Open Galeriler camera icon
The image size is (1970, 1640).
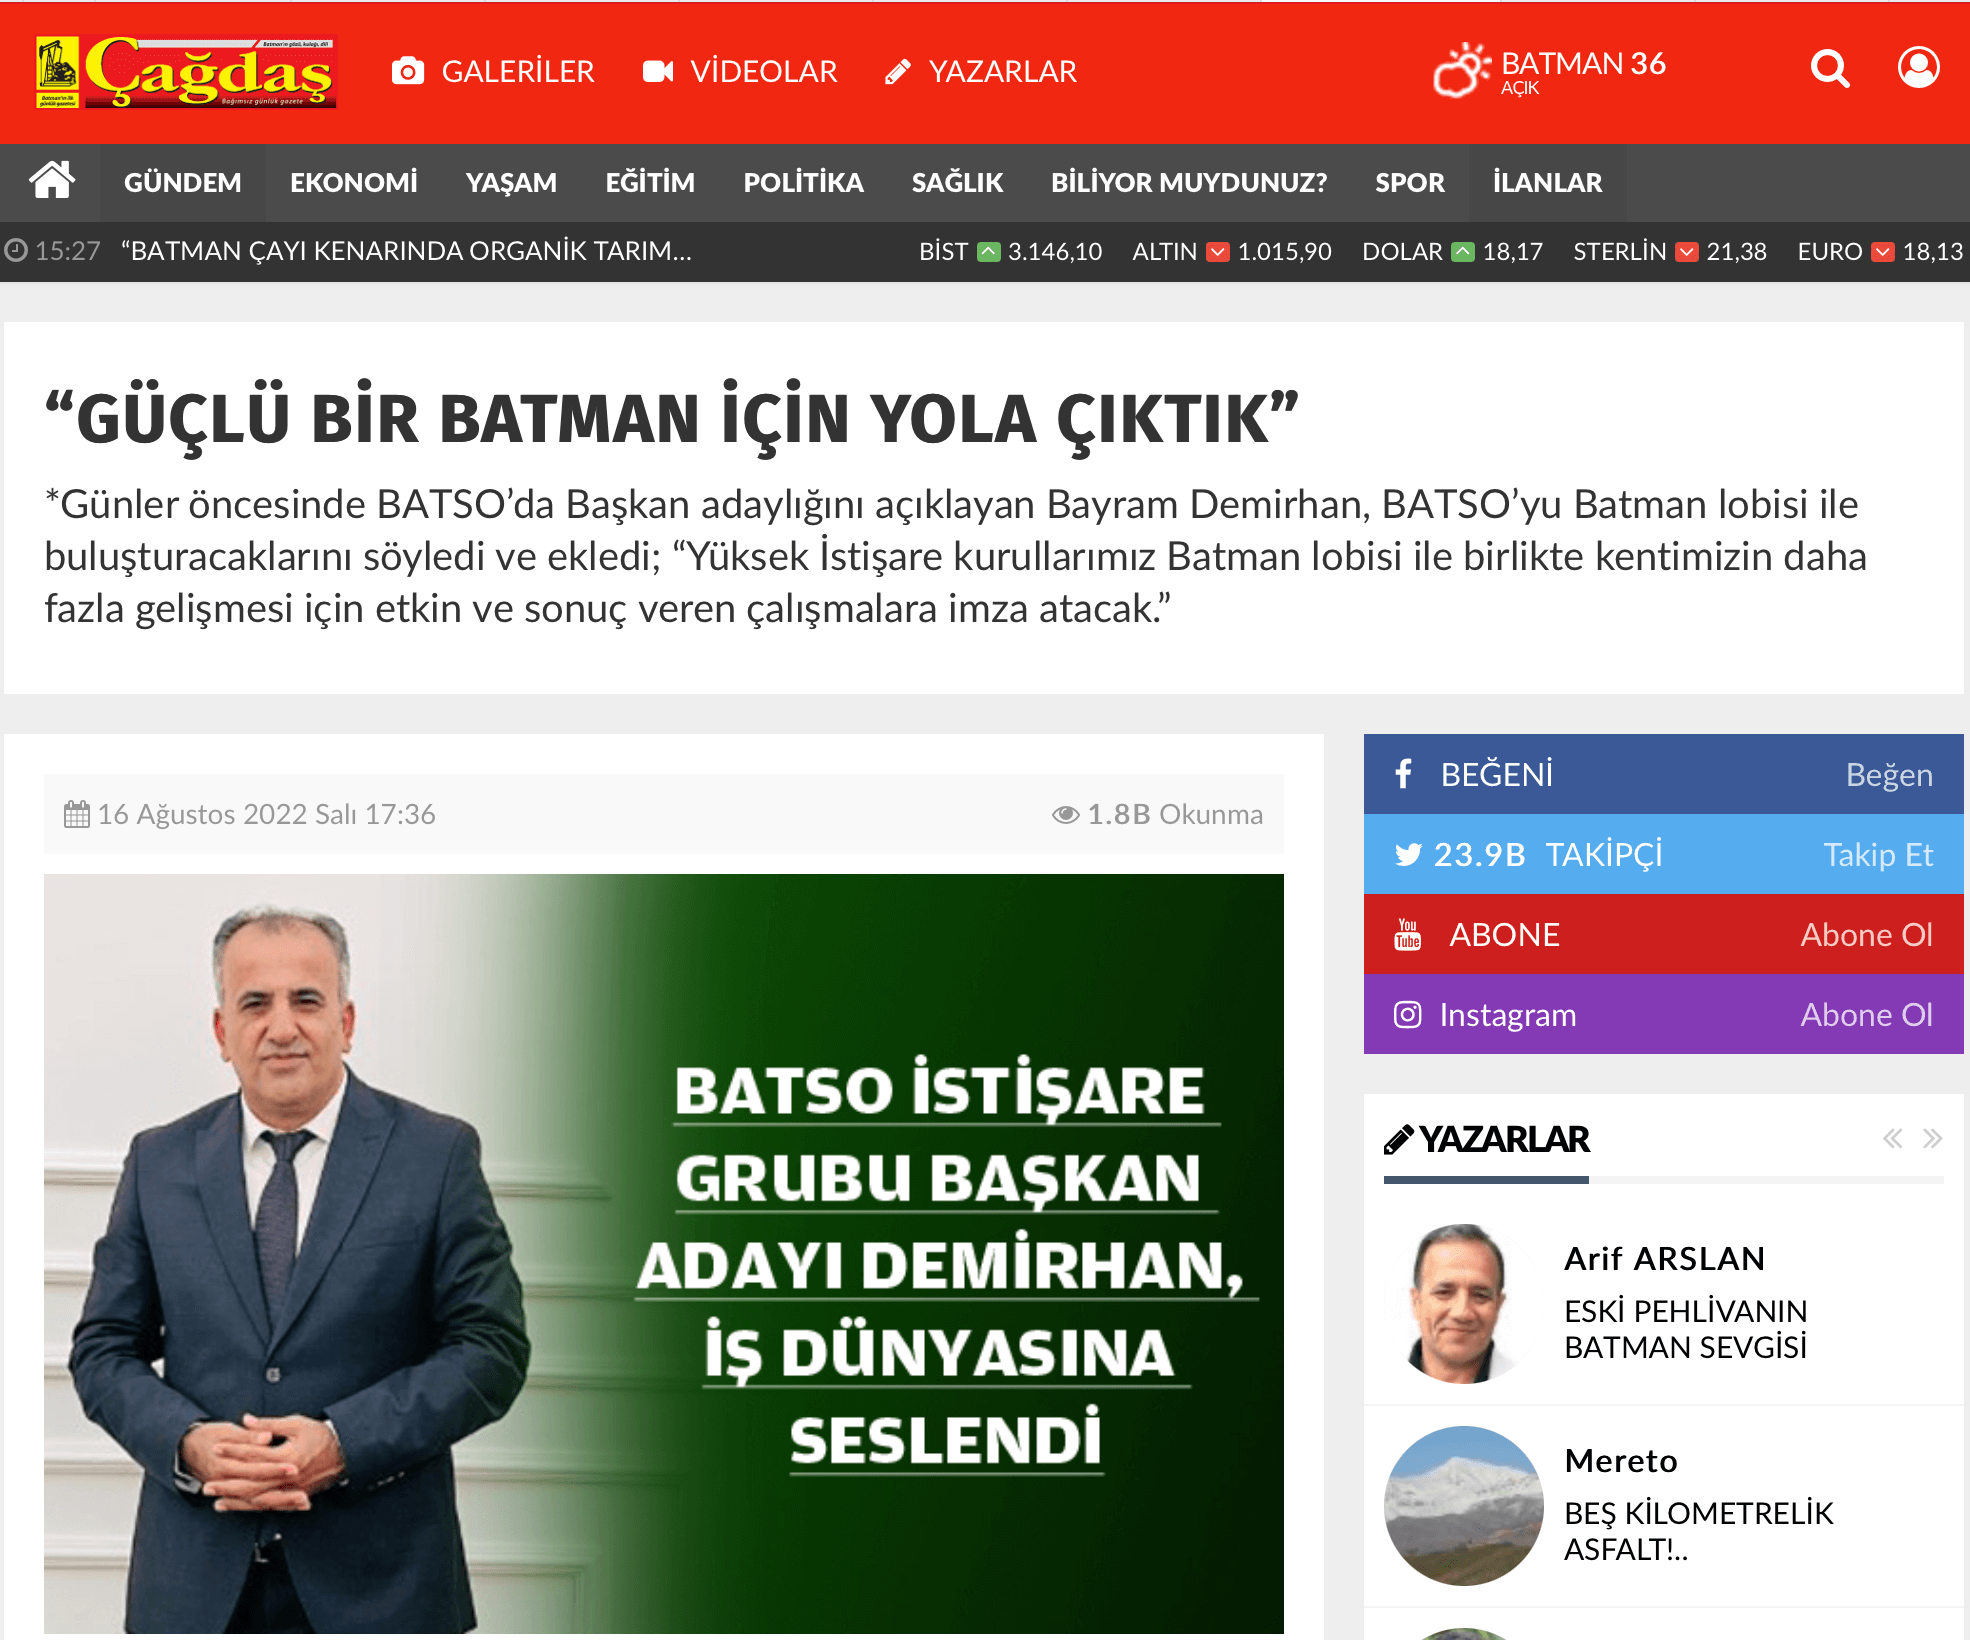coord(408,71)
